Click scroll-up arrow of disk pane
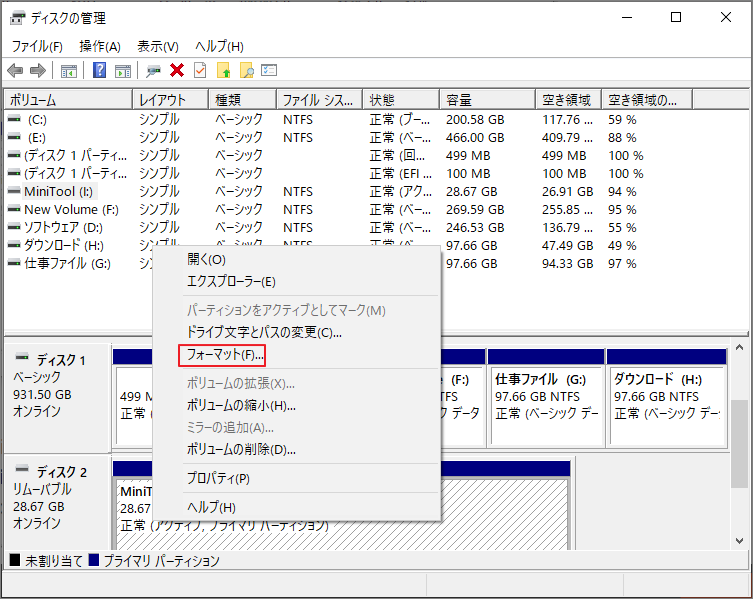Viewport: 753px width, 599px height. coord(740,347)
